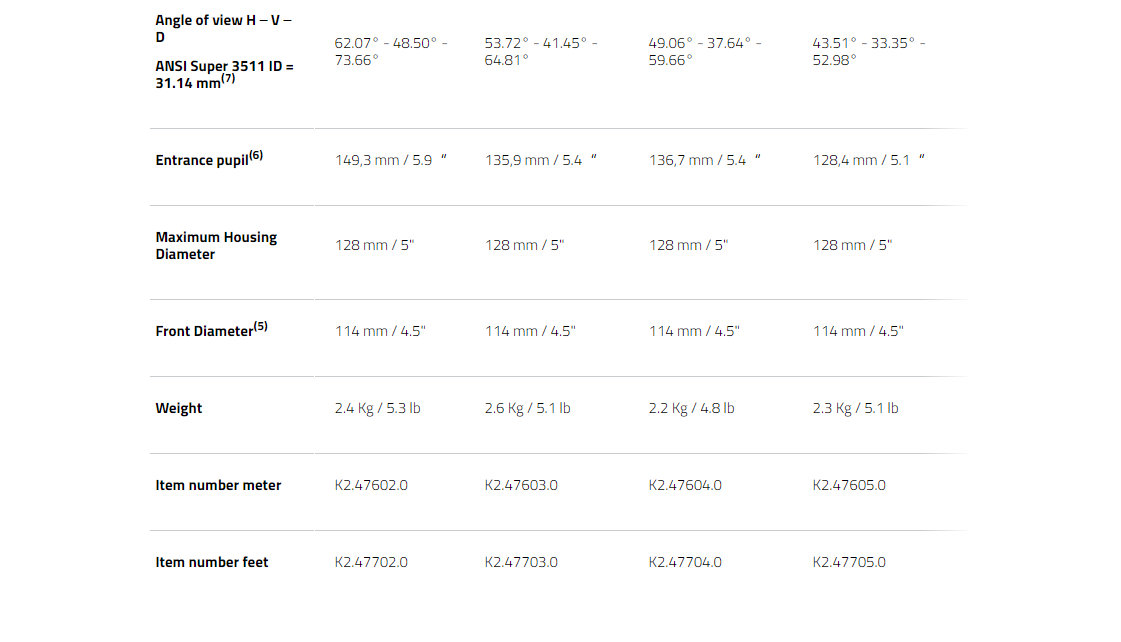Select the Item number meter label
Viewport: 1121px width, 642px height.
click(x=218, y=485)
